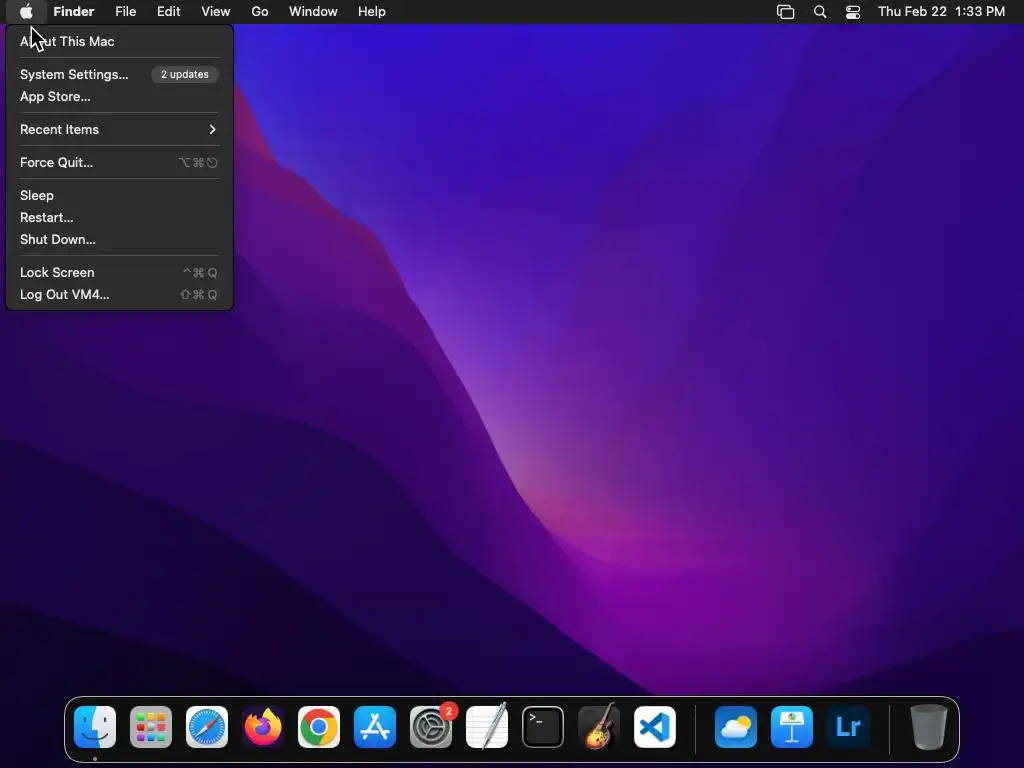Open the Terminal app icon
The image size is (1024, 768).
pyautogui.click(x=543, y=727)
